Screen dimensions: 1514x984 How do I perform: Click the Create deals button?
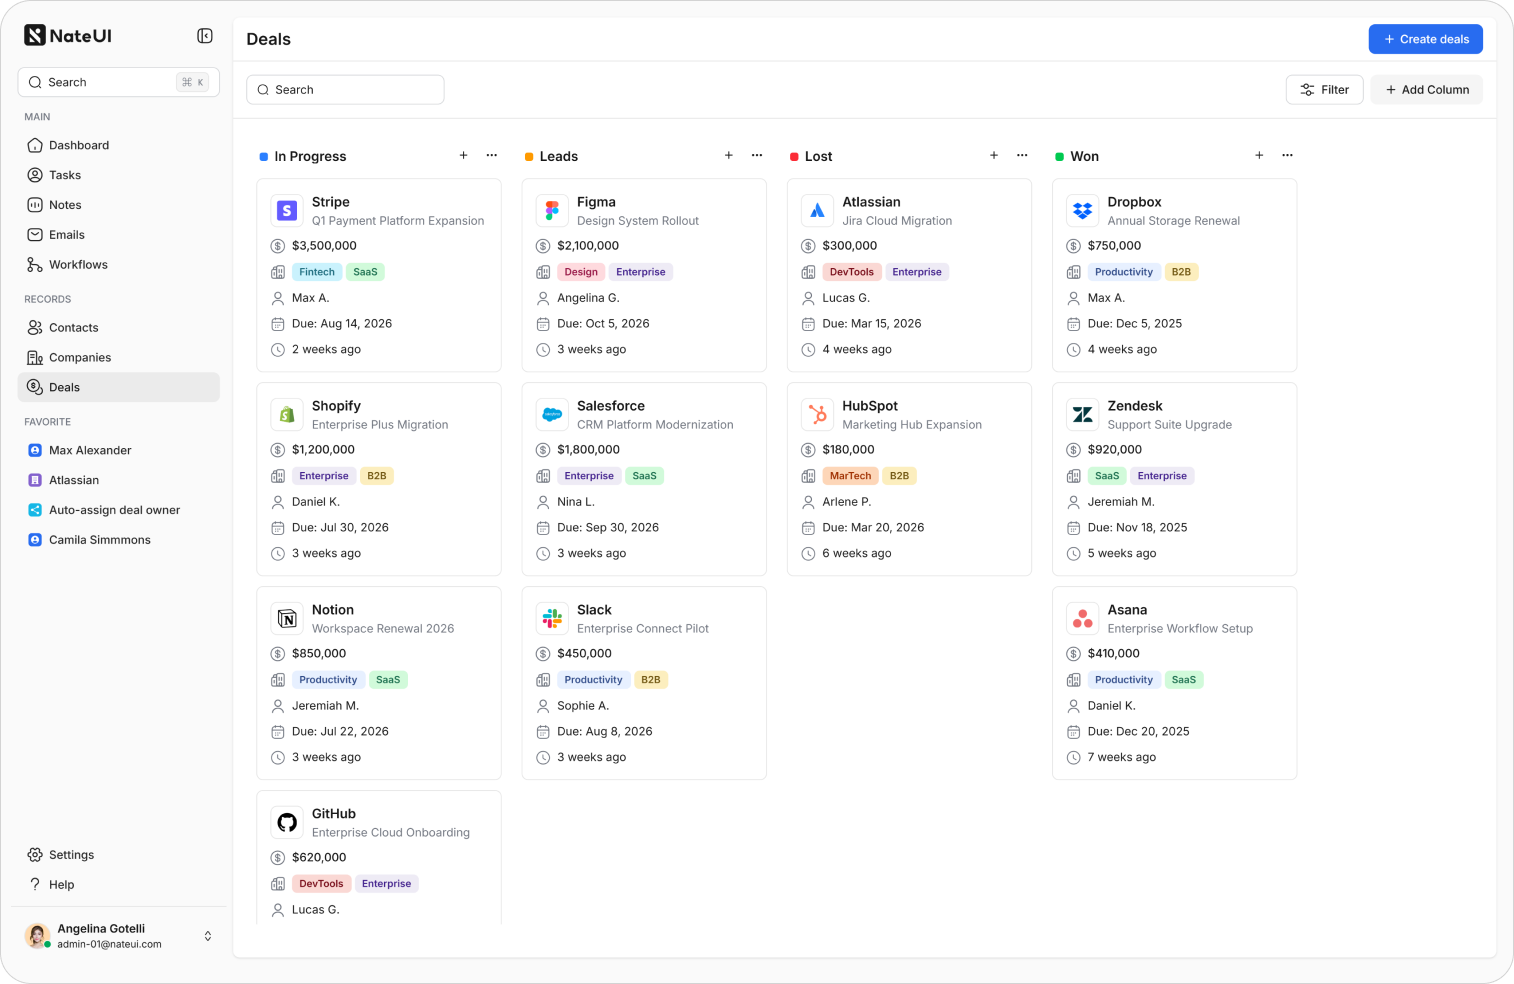[x=1426, y=39]
